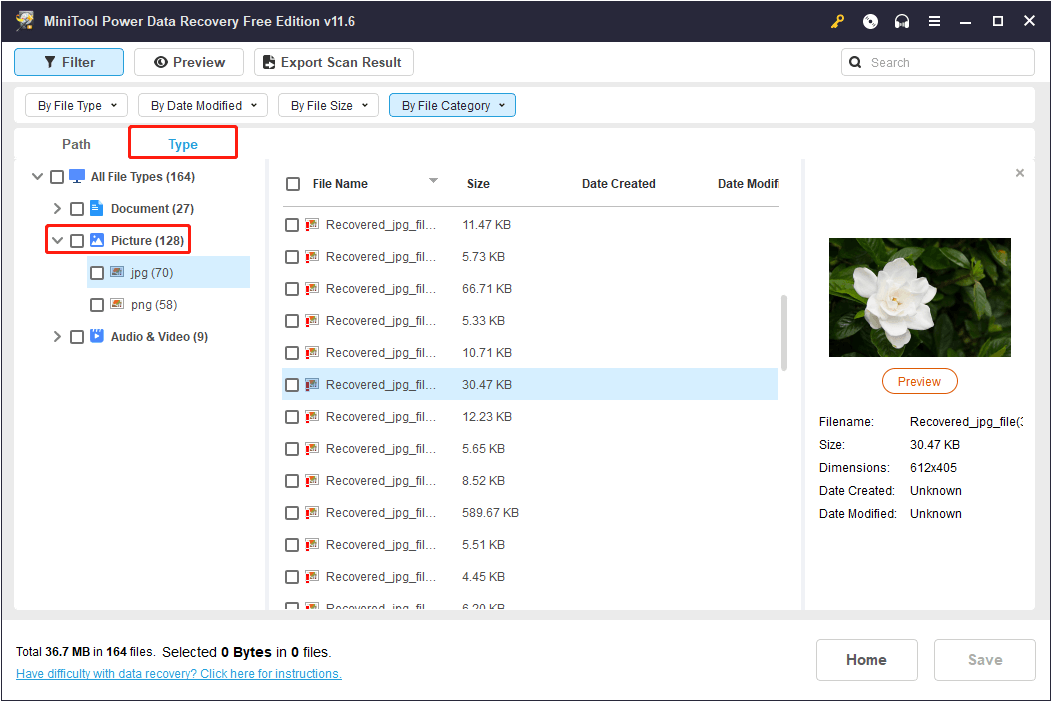Open the By File Type dropdown
The width and height of the screenshot is (1054, 703).
[x=76, y=106]
